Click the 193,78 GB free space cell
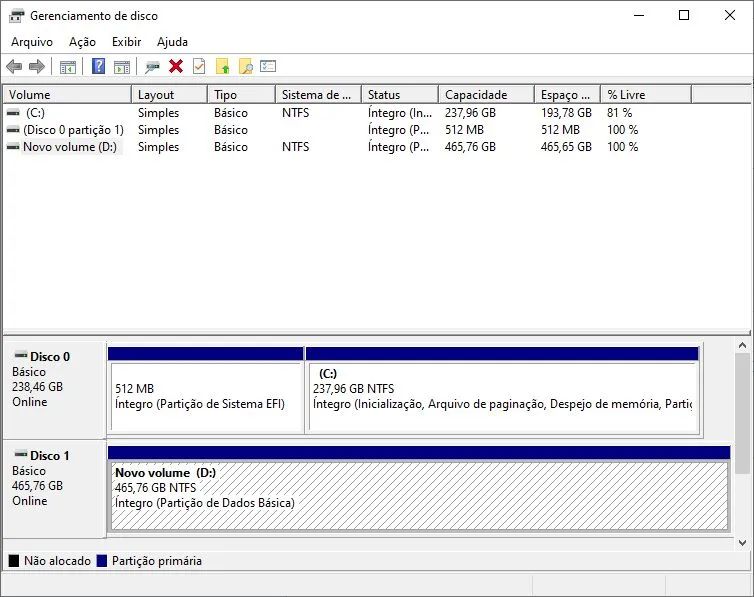 pos(566,112)
